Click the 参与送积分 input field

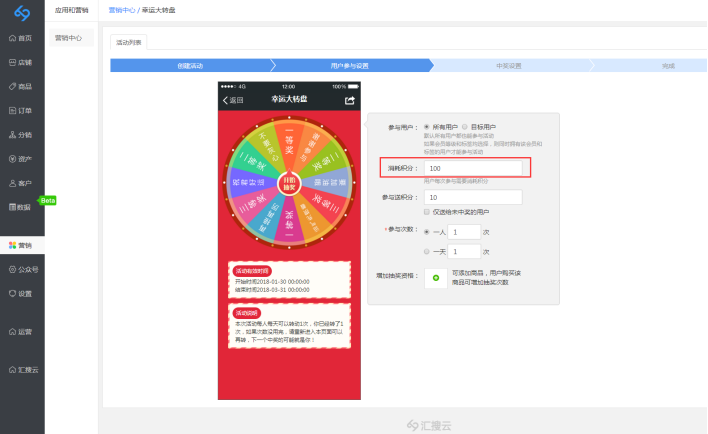coord(472,197)
